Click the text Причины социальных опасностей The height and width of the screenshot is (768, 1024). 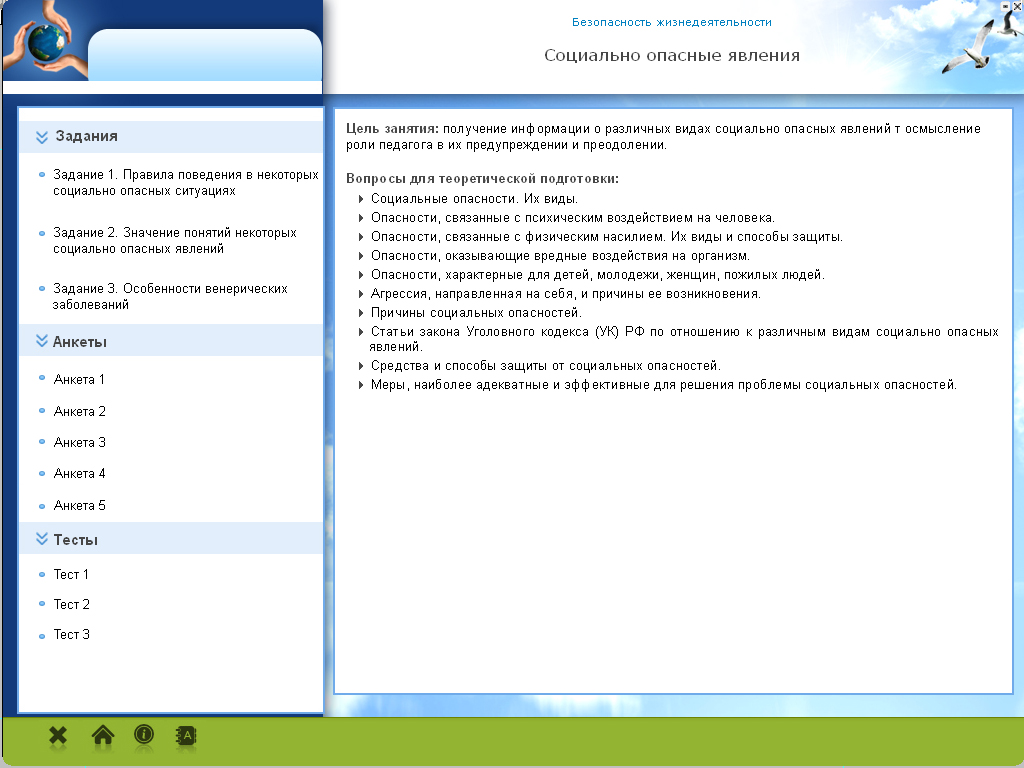(x=476, y=313)
